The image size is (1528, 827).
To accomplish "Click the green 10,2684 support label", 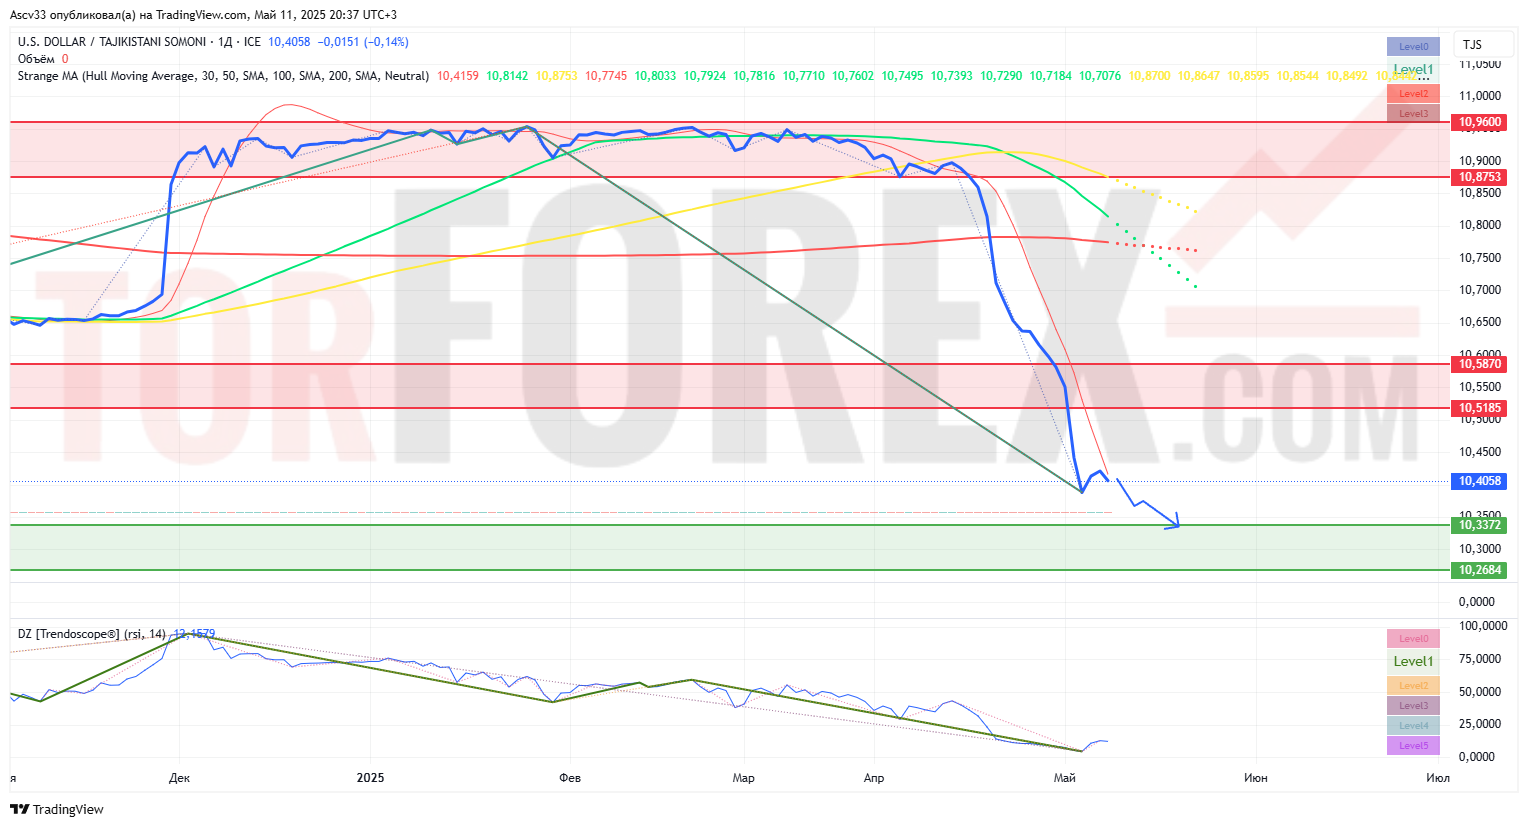I will pyautogui.click(x=1479, y=570).
